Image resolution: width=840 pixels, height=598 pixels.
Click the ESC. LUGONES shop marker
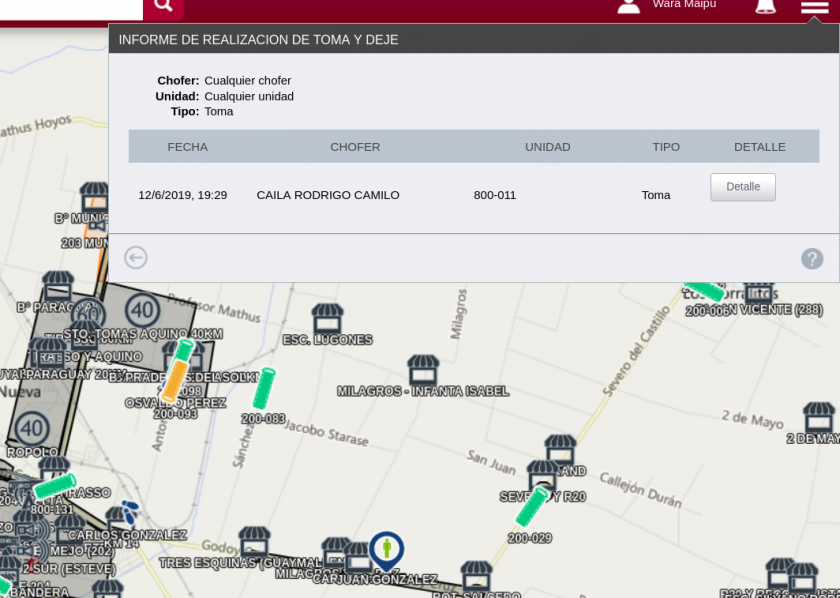[327, 319]
